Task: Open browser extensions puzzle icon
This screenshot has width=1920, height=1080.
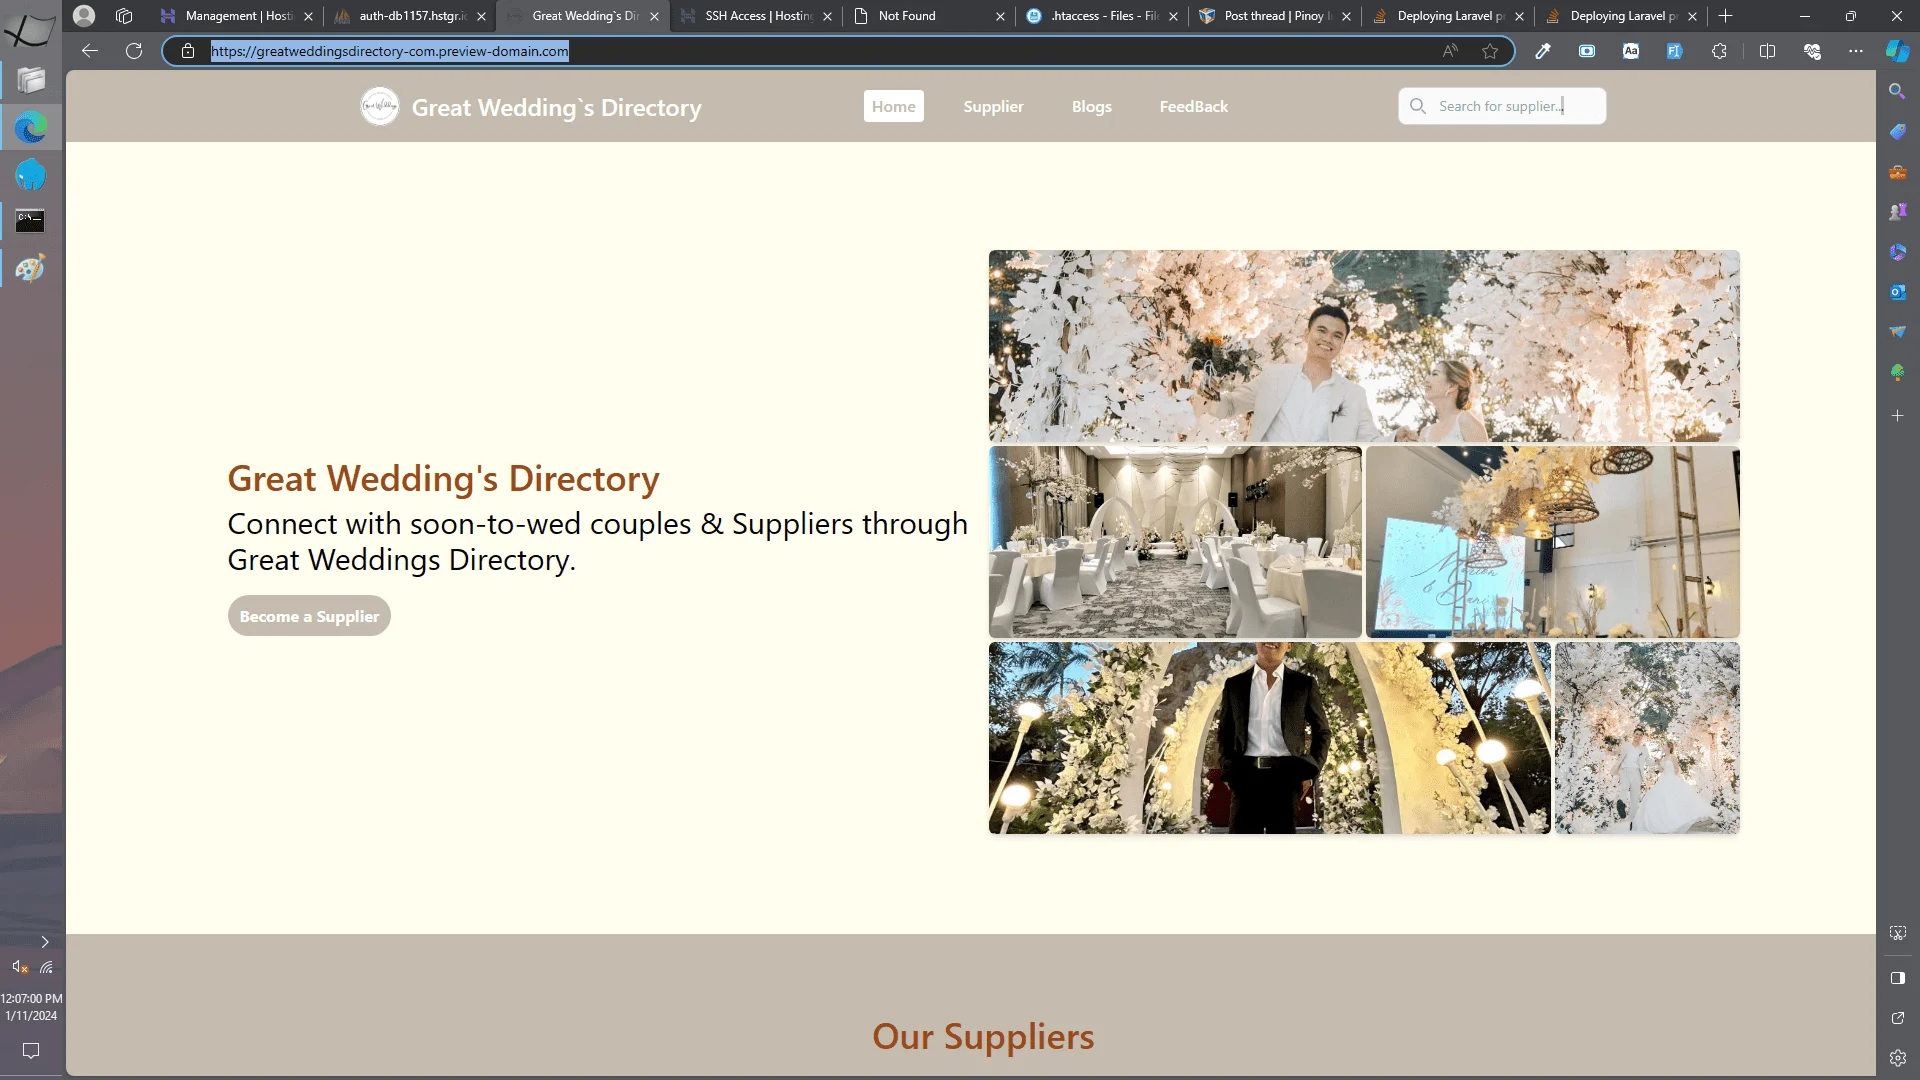Action: pyautogui.click(x=1719, y=51)
